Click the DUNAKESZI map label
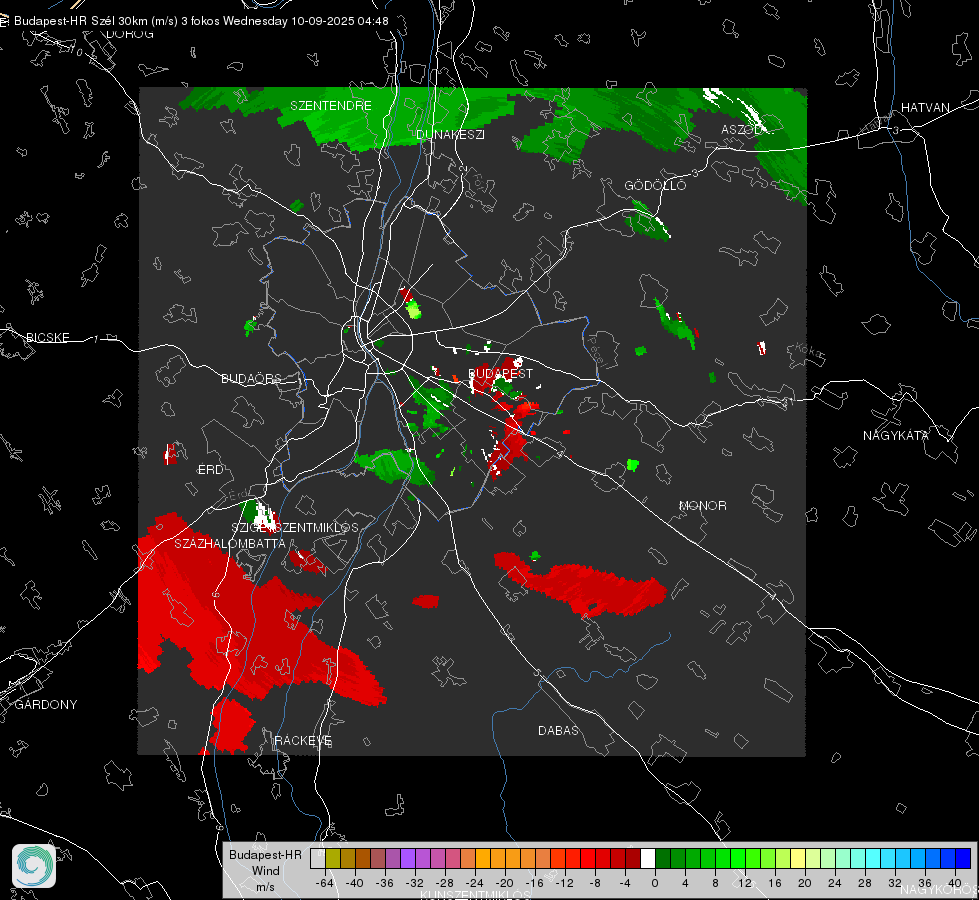 450,134
